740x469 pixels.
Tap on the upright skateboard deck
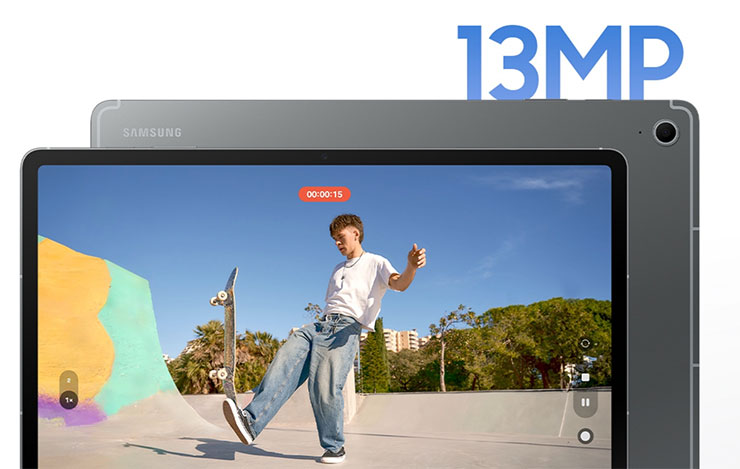tap(228, 320)
